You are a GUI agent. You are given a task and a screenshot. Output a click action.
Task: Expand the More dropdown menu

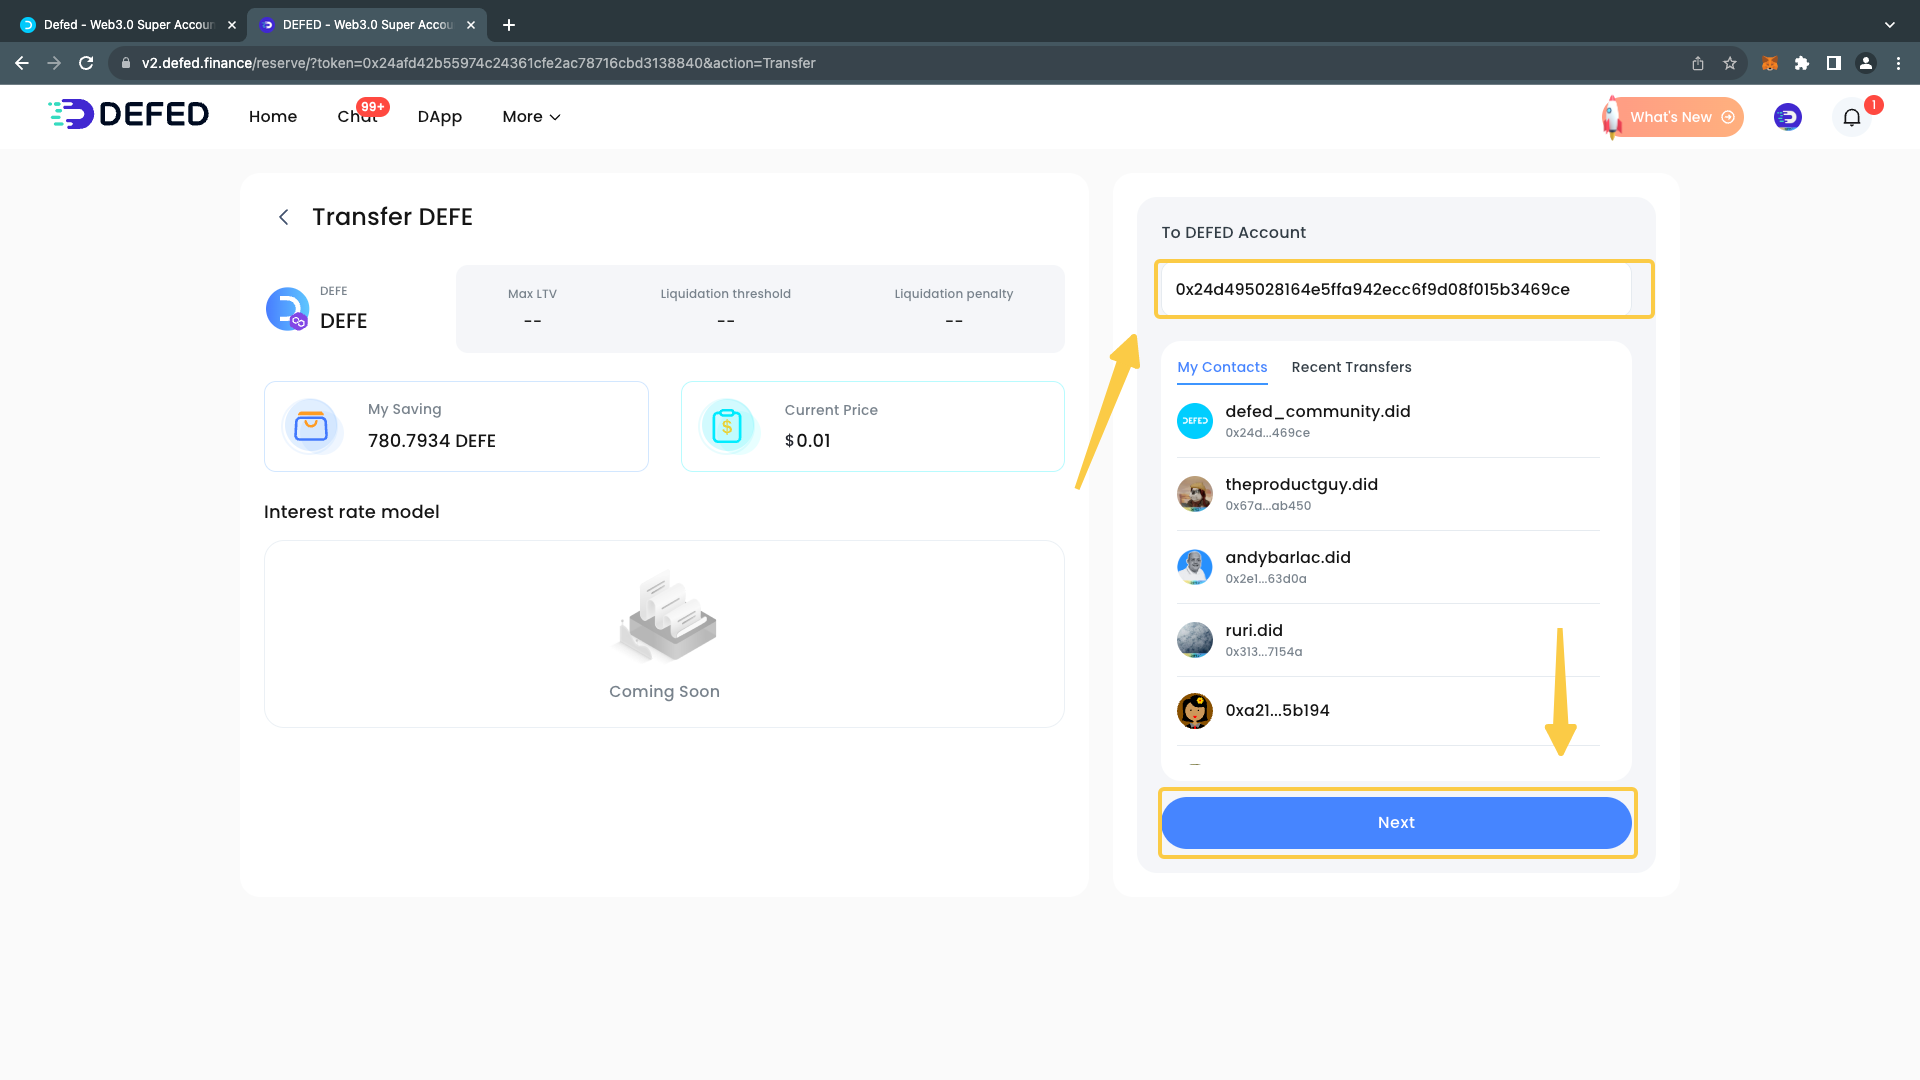pyautogui.click(x=531, y=117)
